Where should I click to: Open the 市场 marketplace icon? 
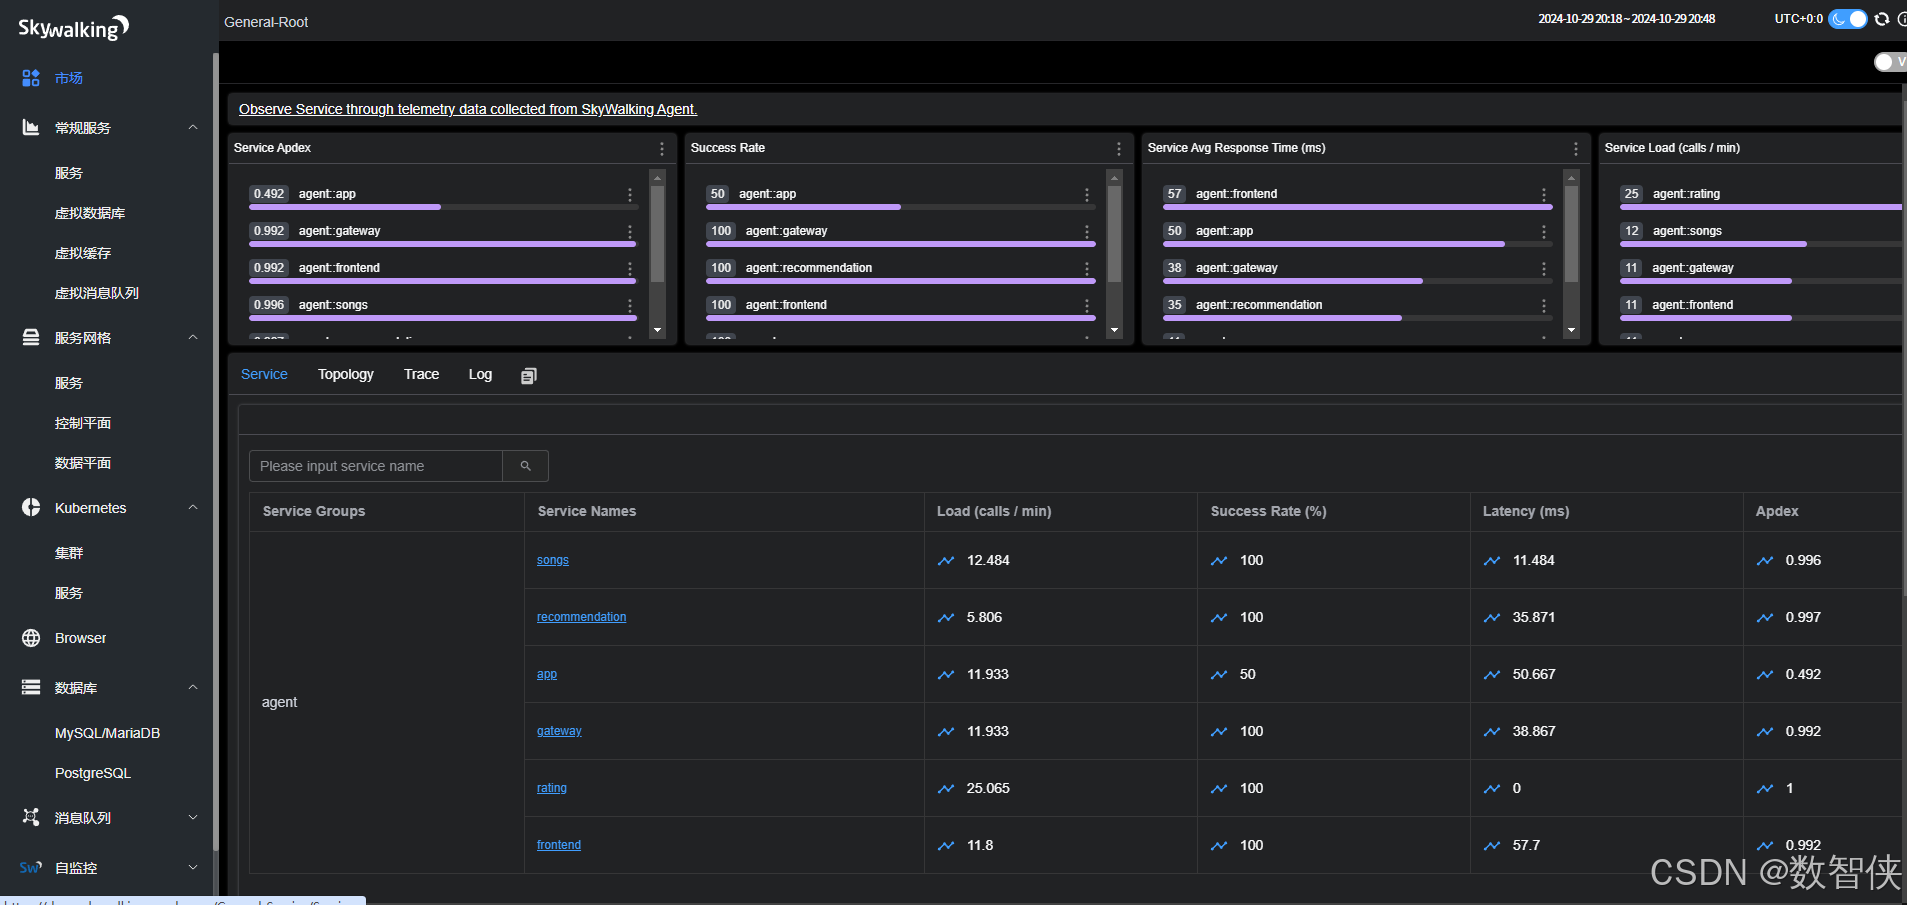point(31,78)
